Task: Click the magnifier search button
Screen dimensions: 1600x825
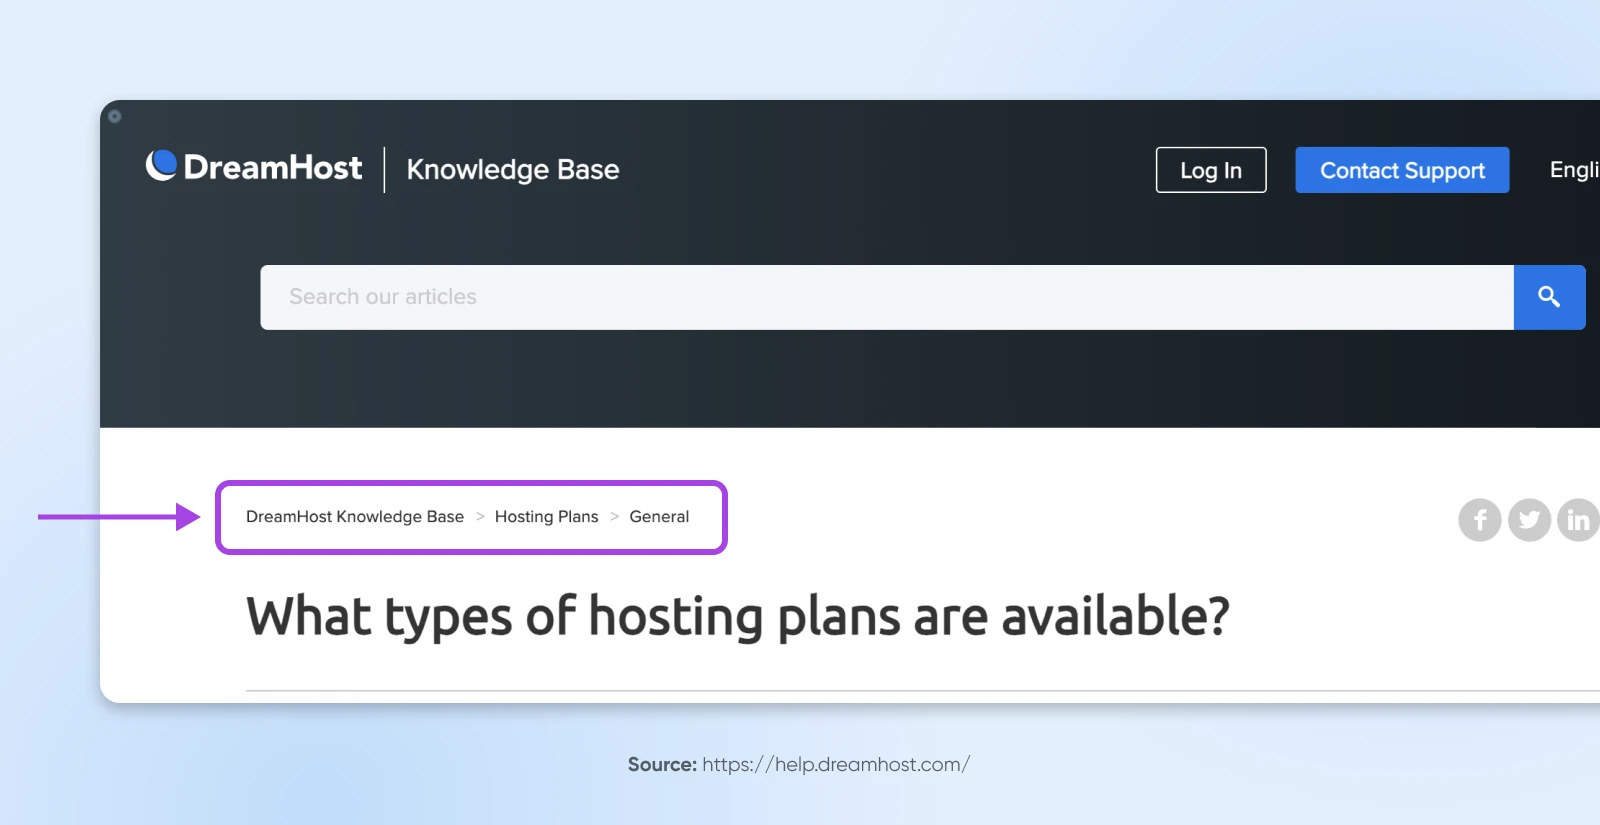Action: click(1549, 297)
